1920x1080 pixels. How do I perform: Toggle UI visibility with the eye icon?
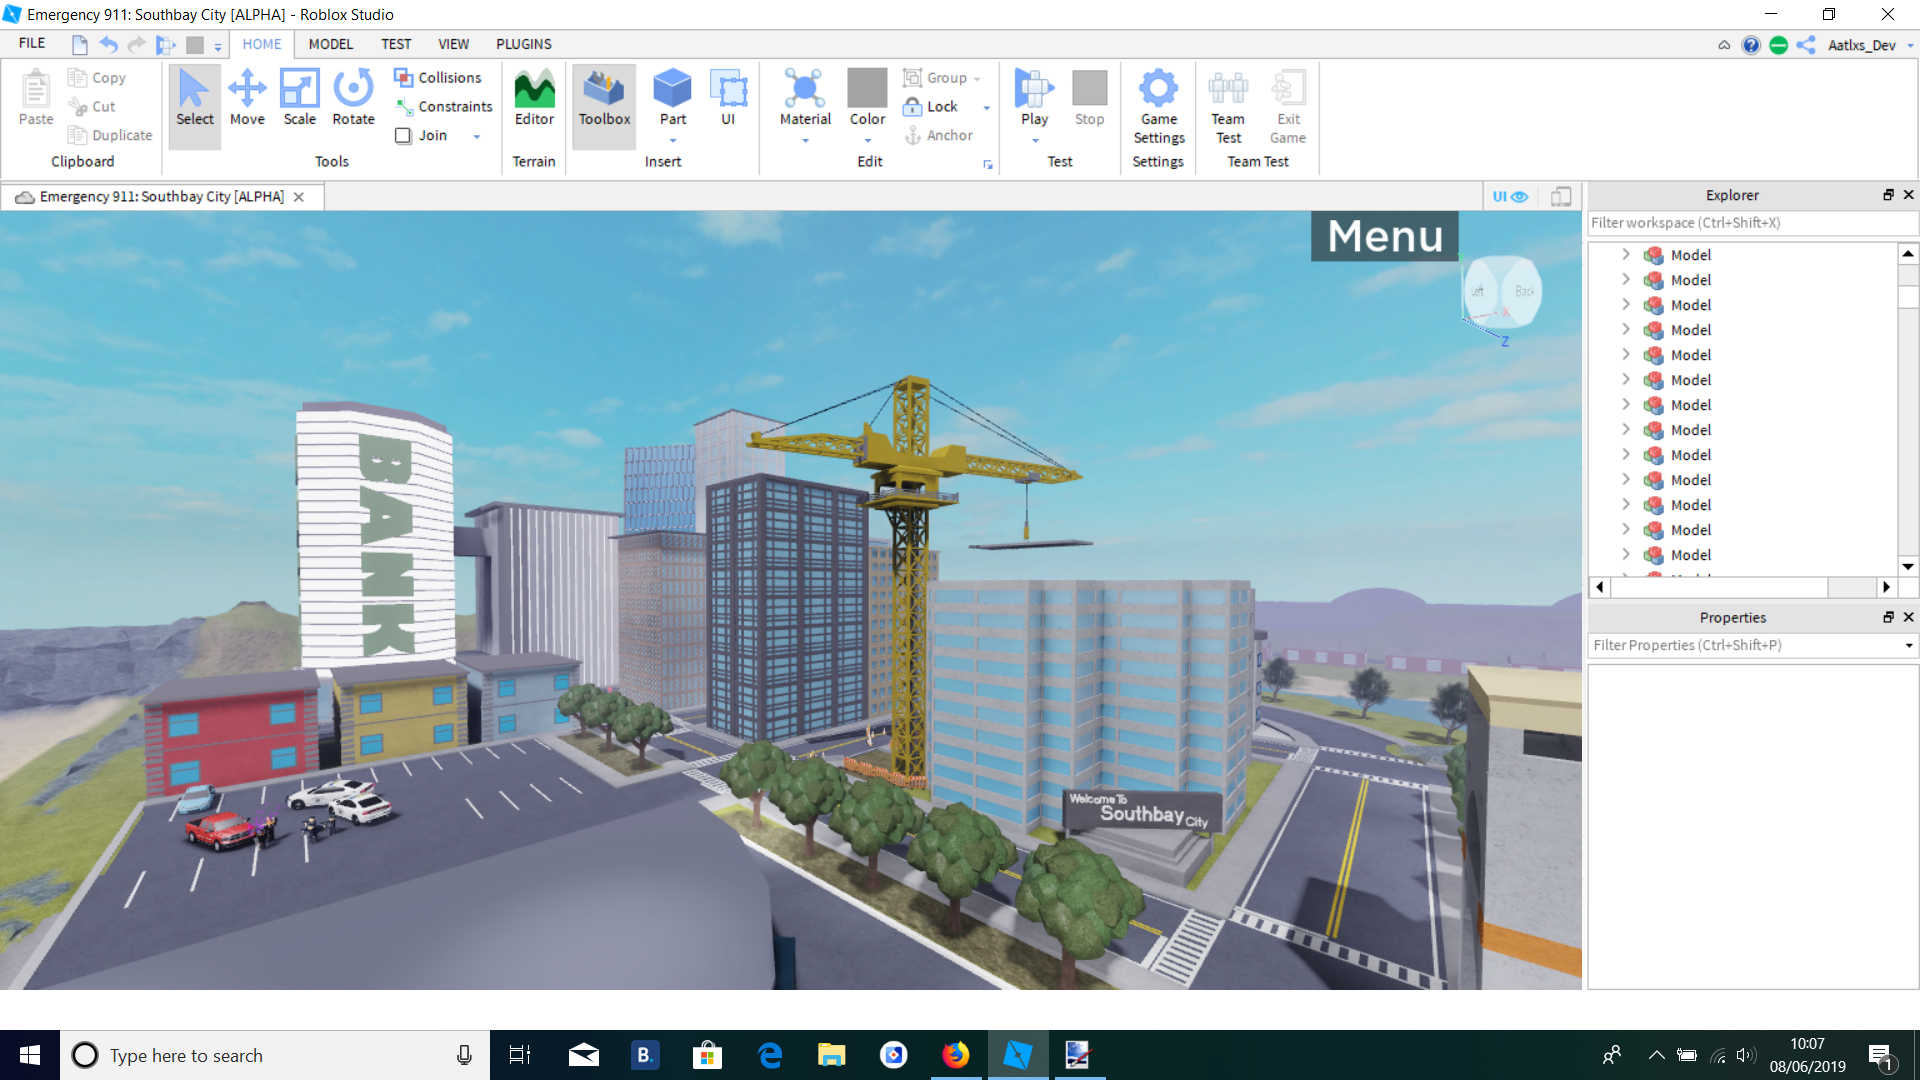coord(1519,196)
